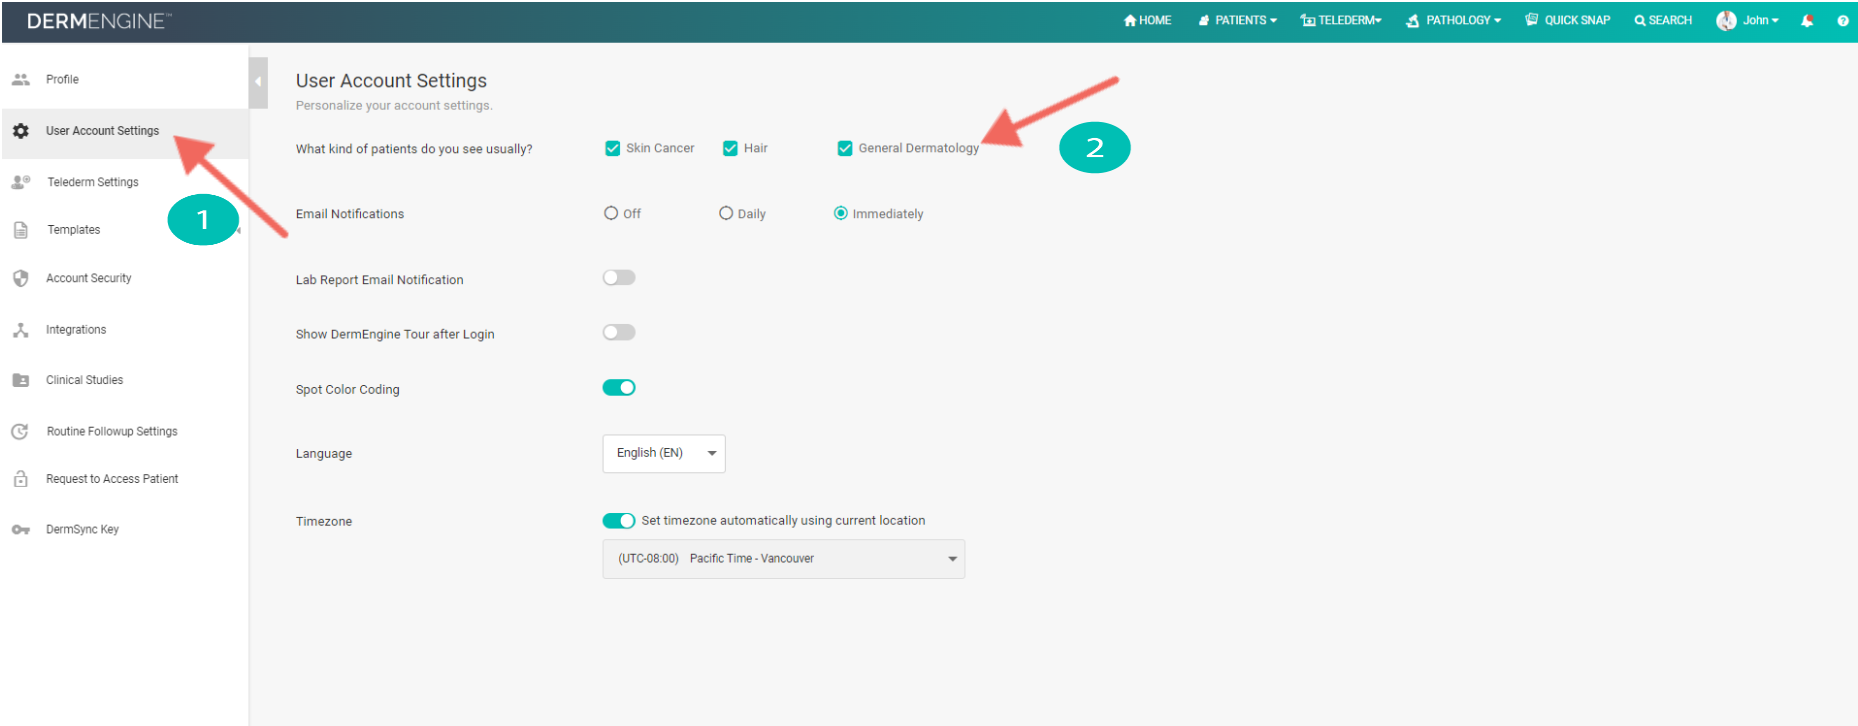The height and width of the screenshot is (726, 1858).
Task: Click the Telederm Settings sidebar icon
Action: tap(20, 182)
